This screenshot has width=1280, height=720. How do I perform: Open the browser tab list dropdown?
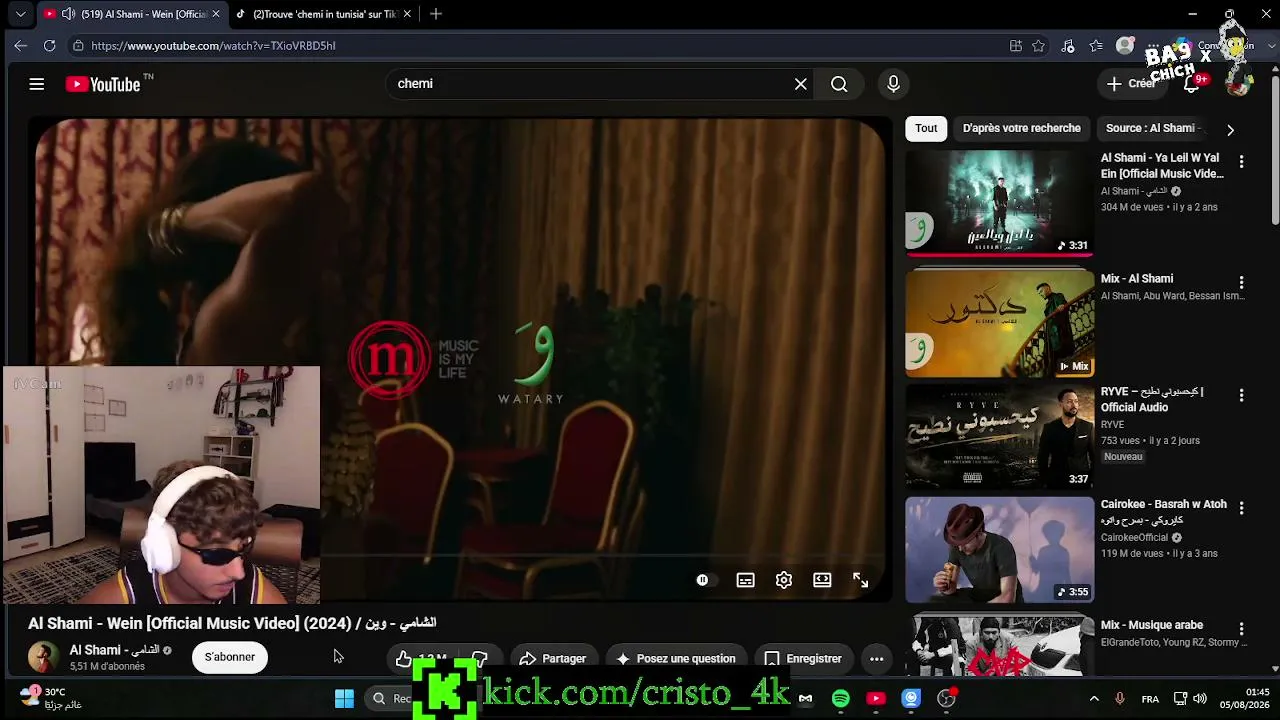20,14
